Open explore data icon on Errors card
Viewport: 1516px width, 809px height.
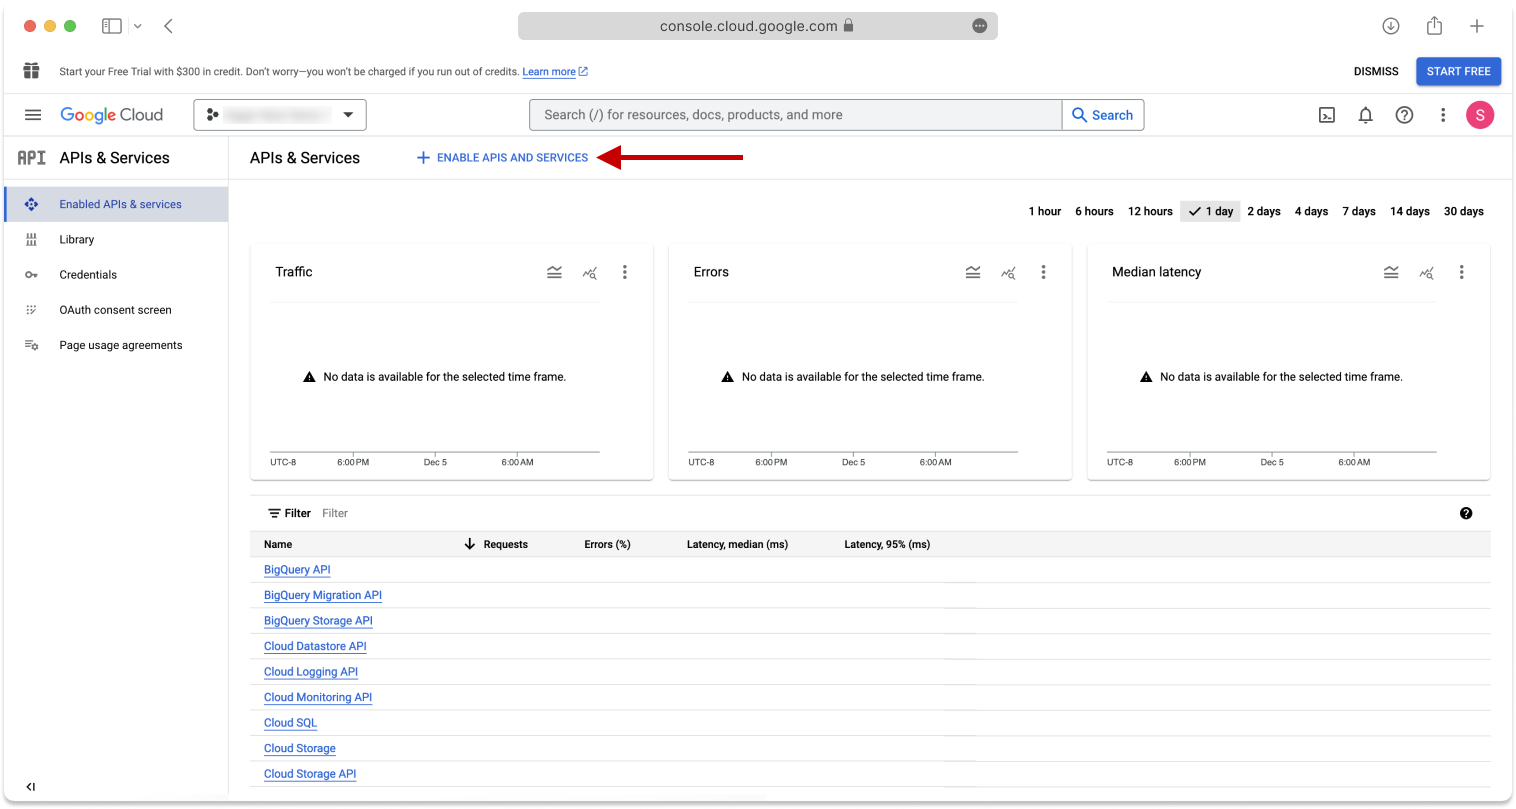click(1008, 272)
